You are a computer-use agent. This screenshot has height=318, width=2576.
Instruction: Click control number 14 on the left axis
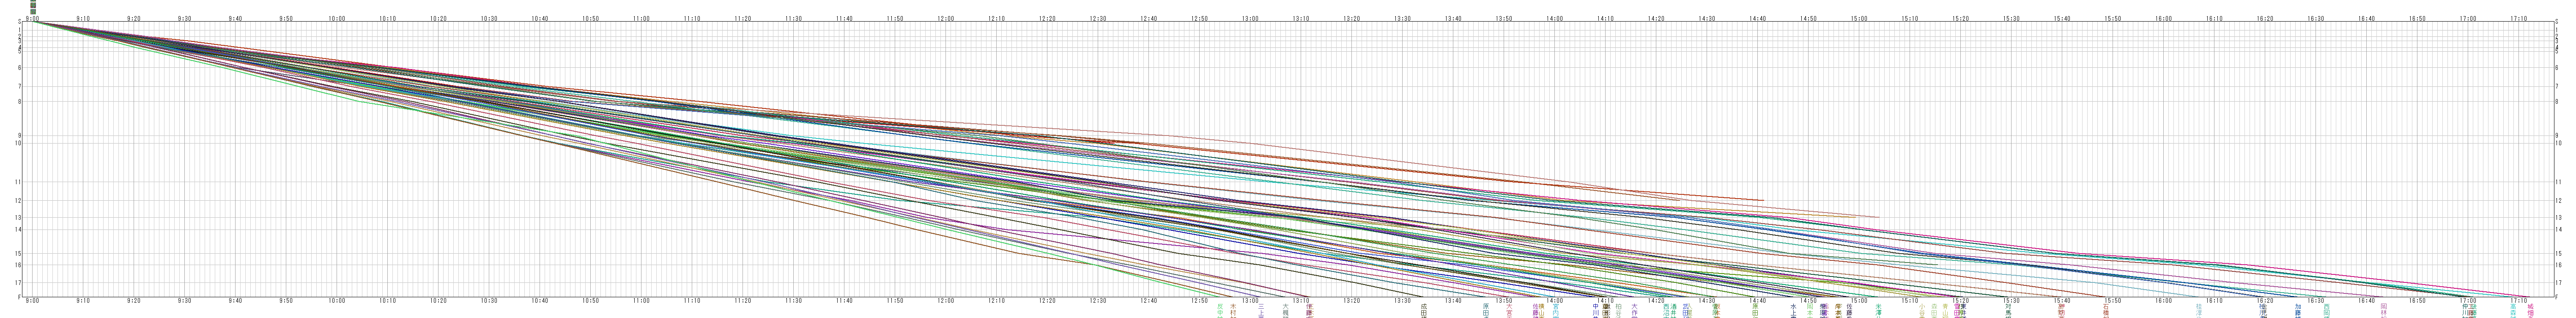(x=19, y=229)
